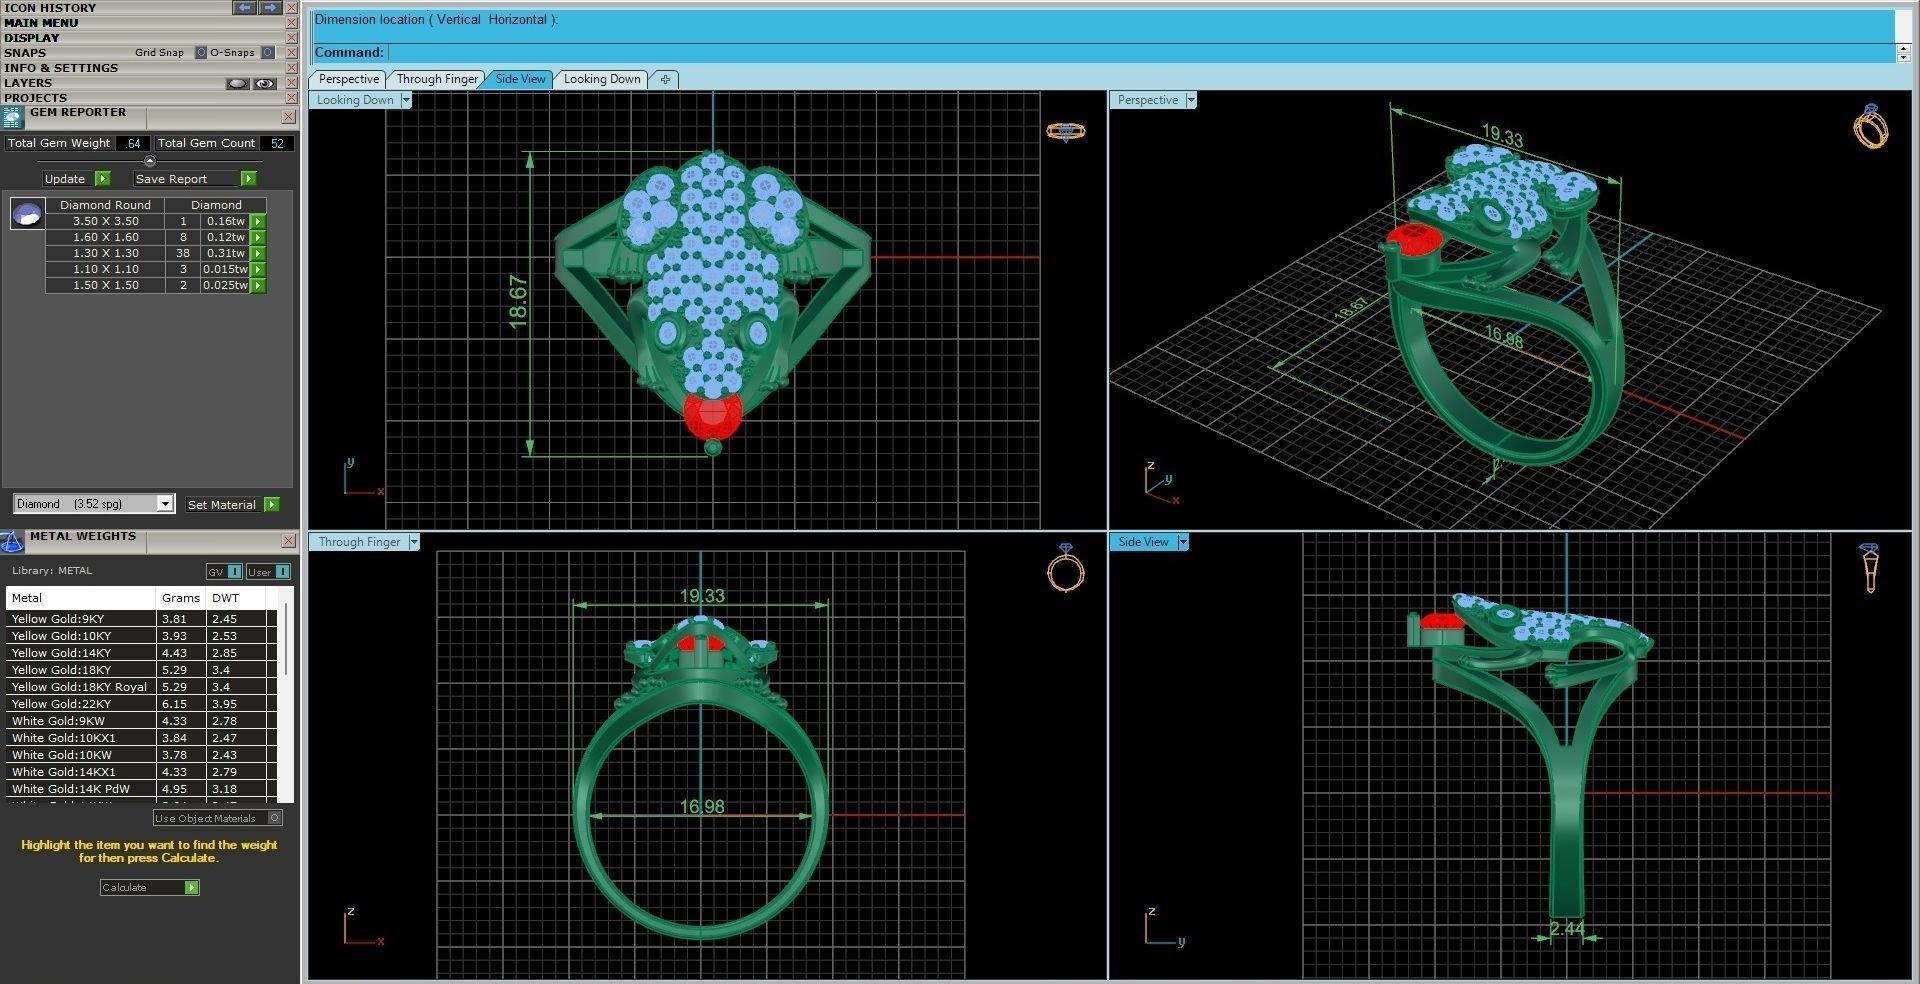Image resolution: width=1920 pixels, height=984 pixels.
Task: Click the 16.98 dimension in Through Finger view
Action: [702, 806]
